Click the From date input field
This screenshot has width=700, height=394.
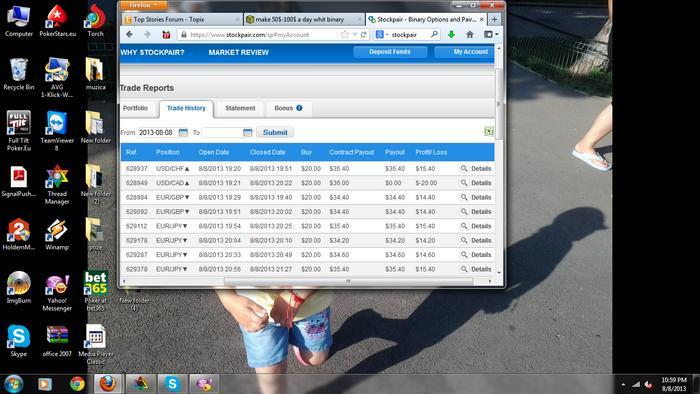(x=157, y=133)
